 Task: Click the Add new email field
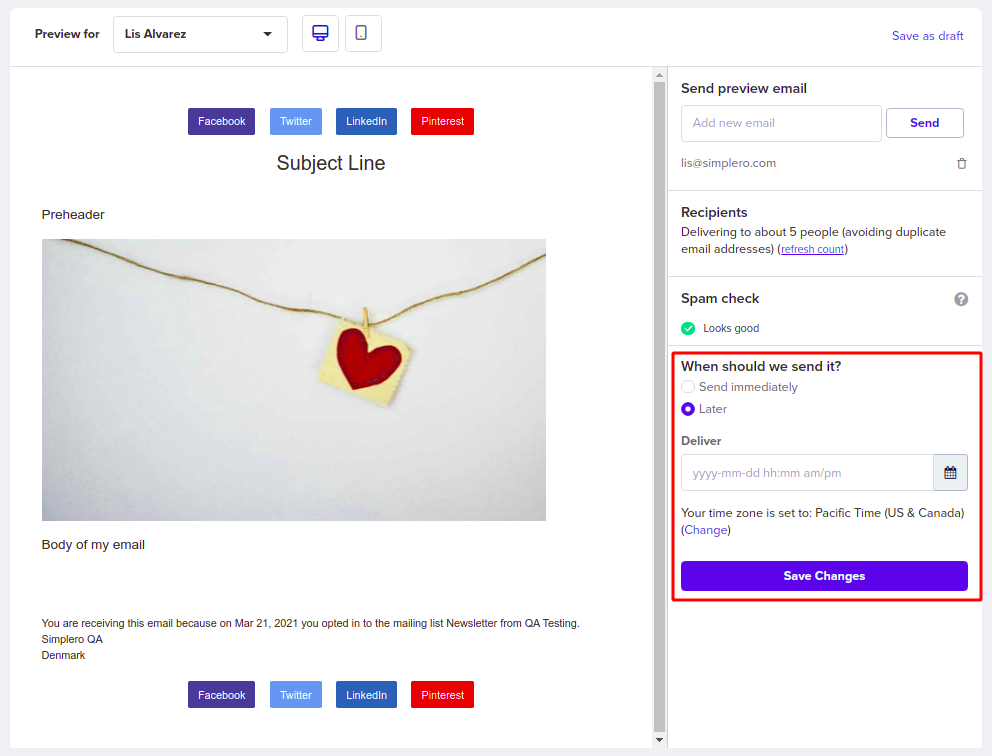781,123
